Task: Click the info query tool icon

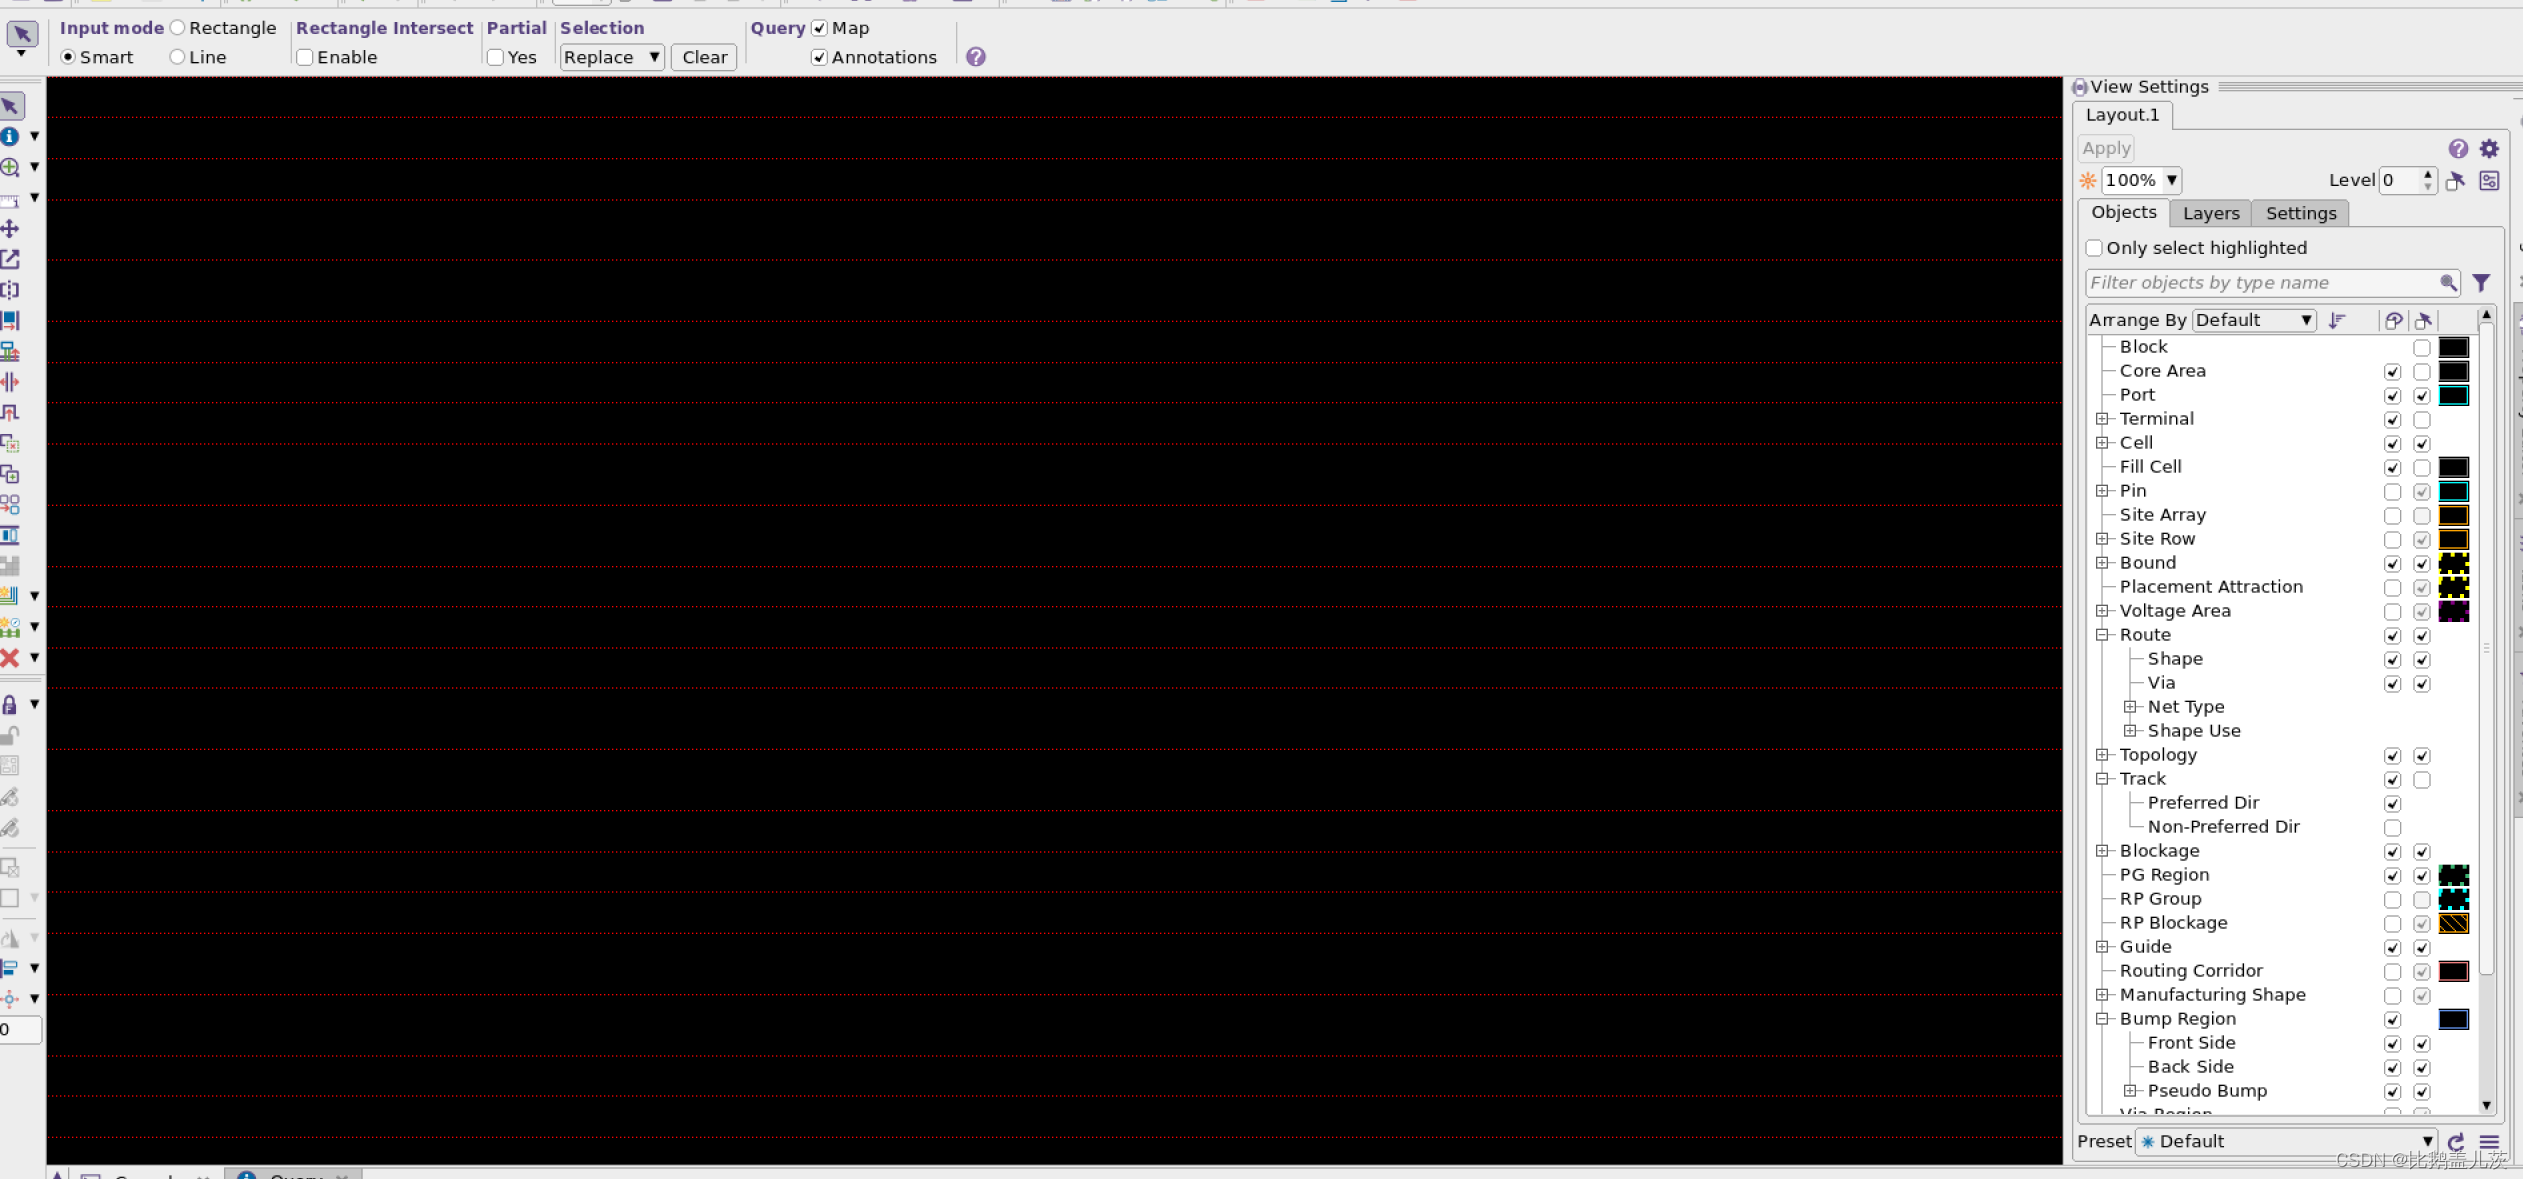Action: pyautogui.click(x=10, y=136)
